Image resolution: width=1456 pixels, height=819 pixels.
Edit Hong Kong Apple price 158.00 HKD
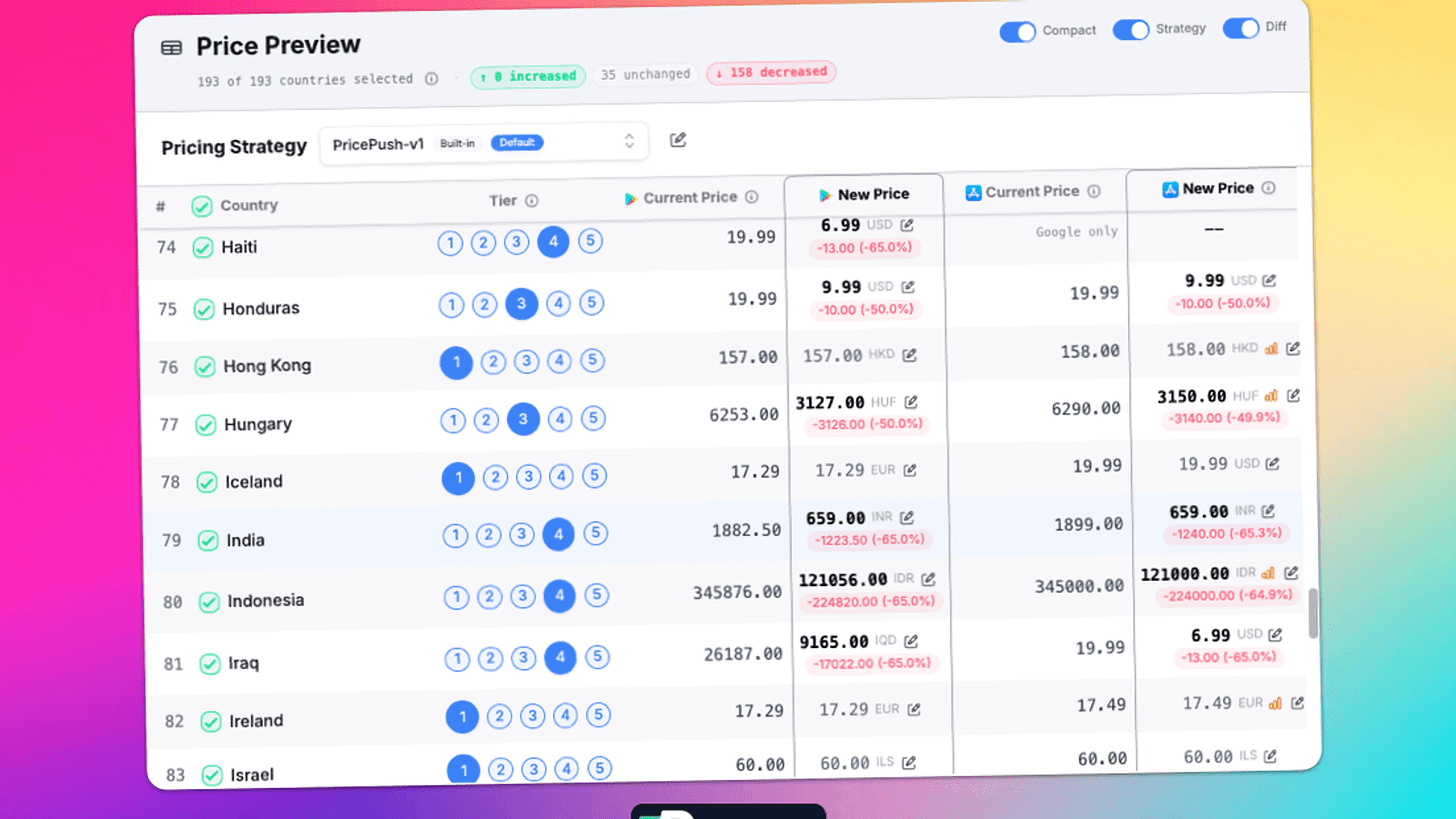click(x=1293, y=349)
